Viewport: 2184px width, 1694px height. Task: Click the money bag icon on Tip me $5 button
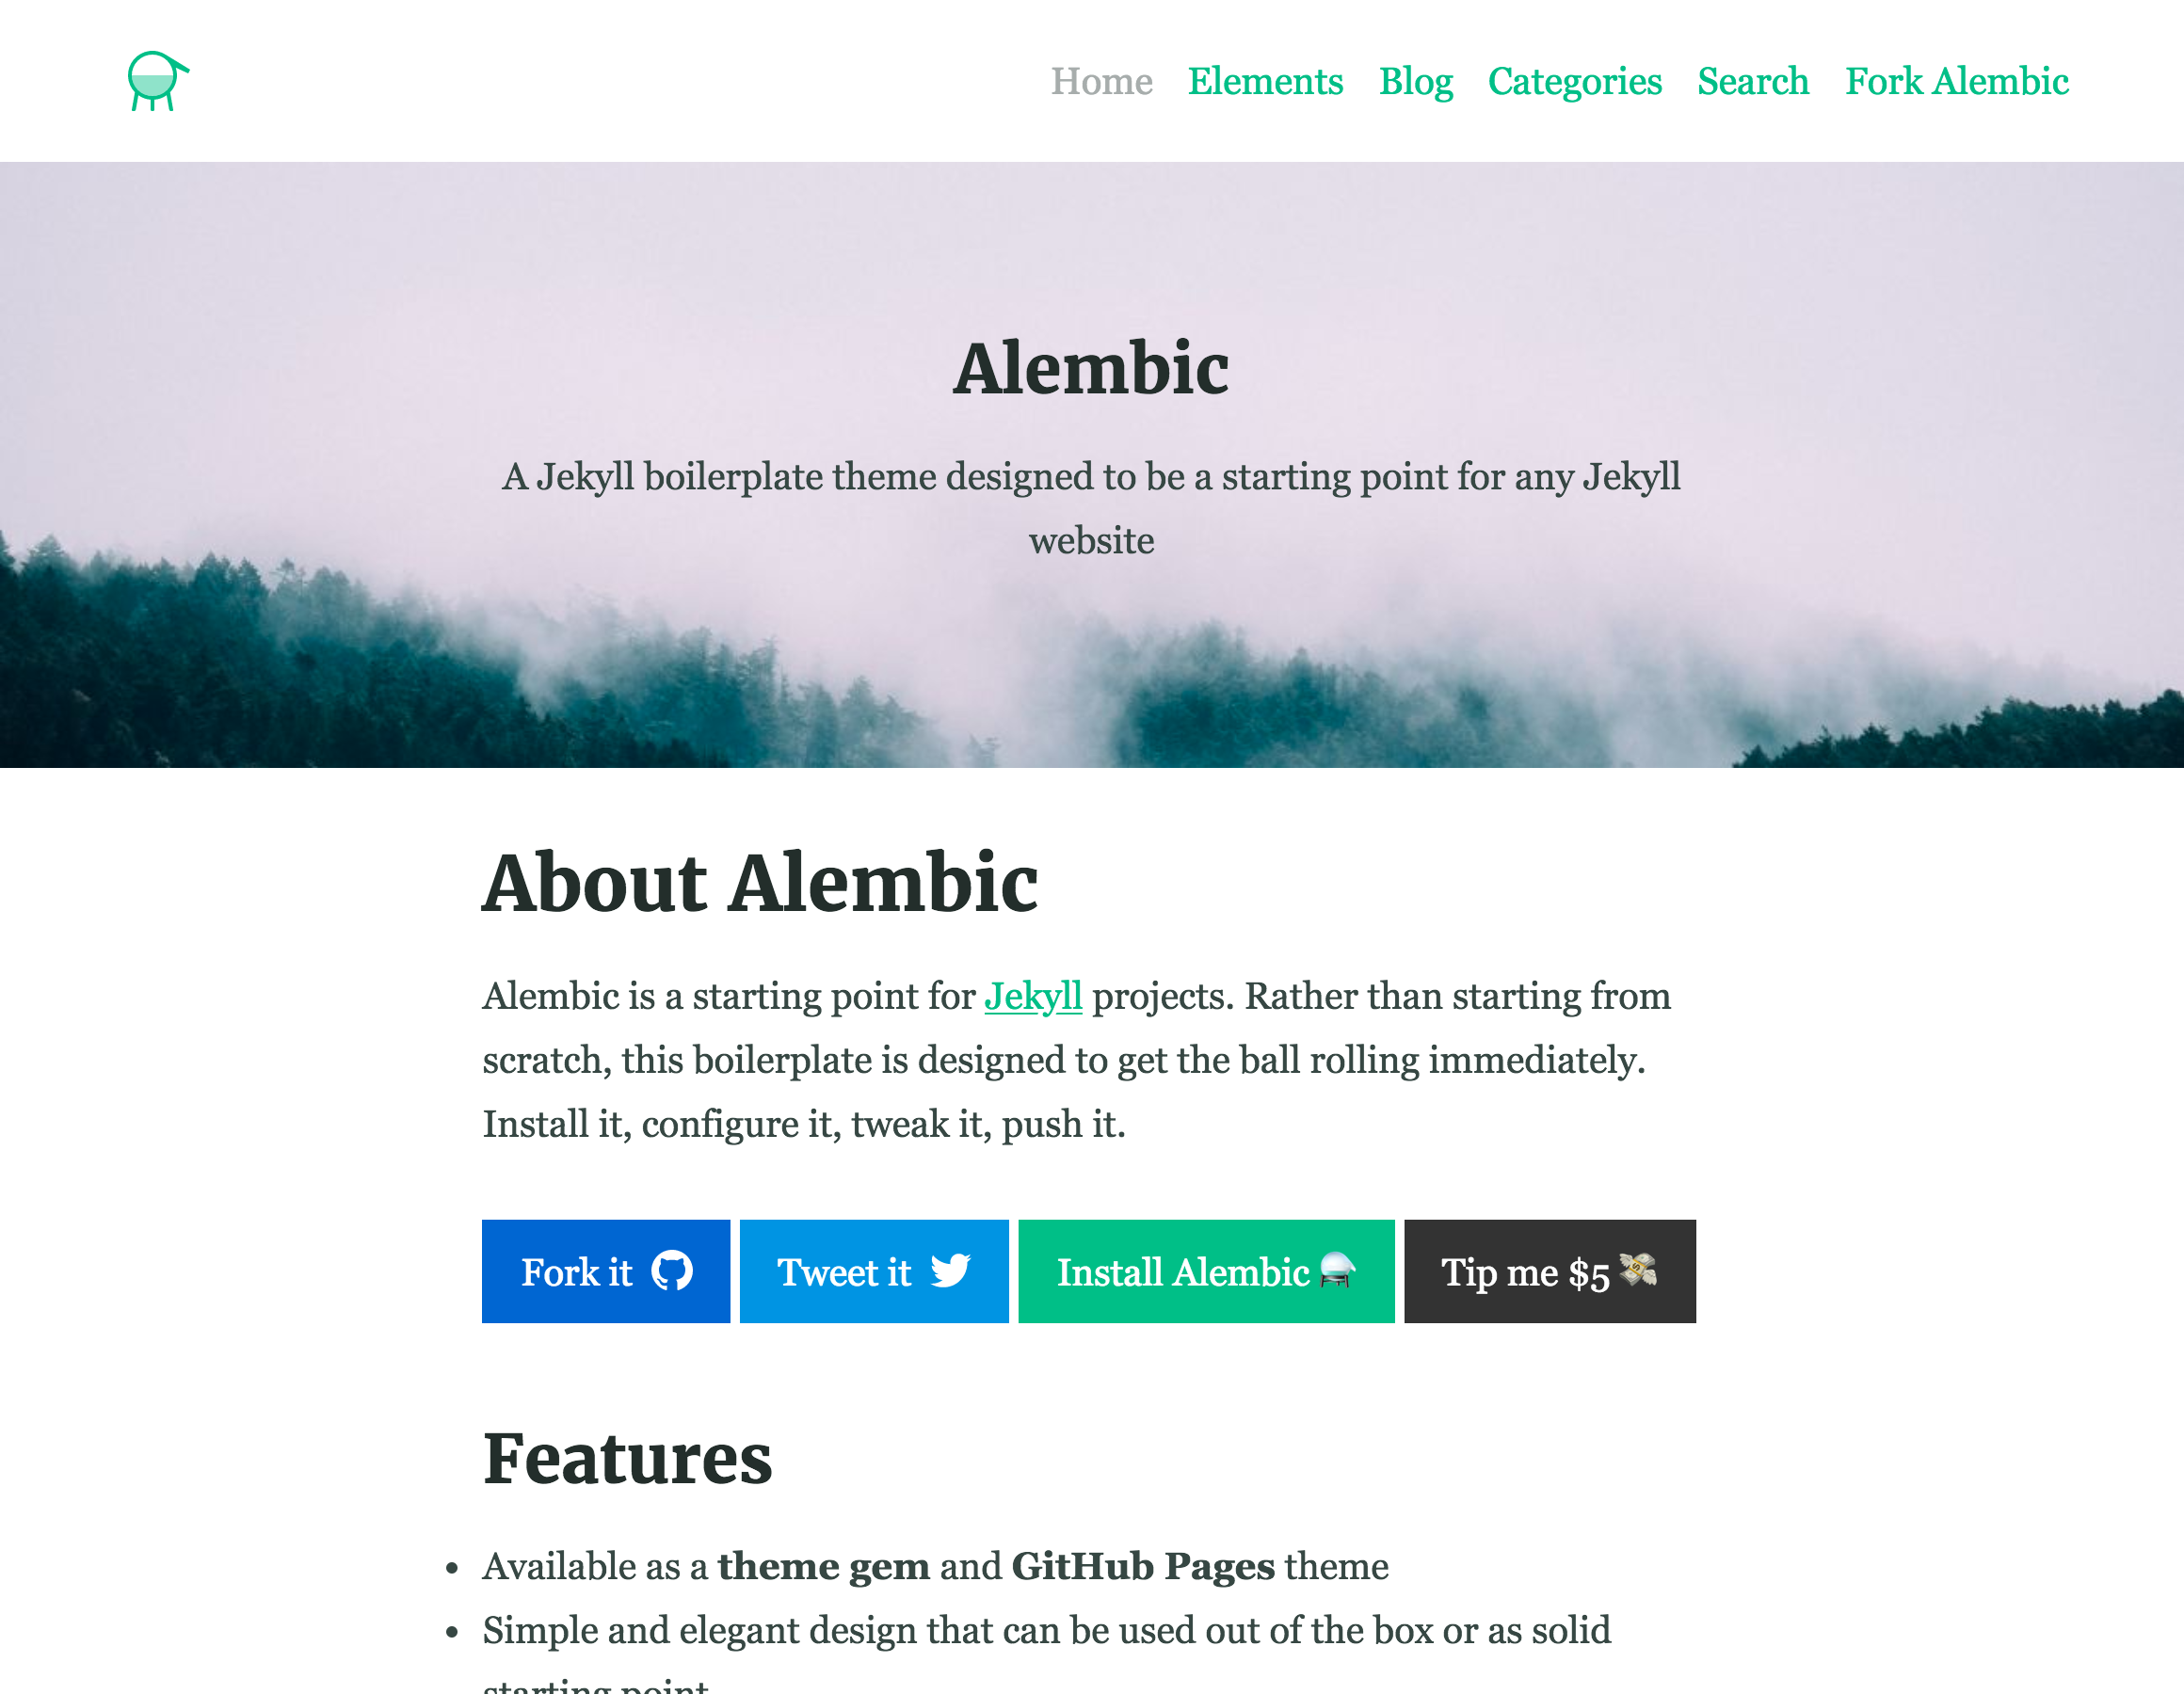click(1636, 1269)
